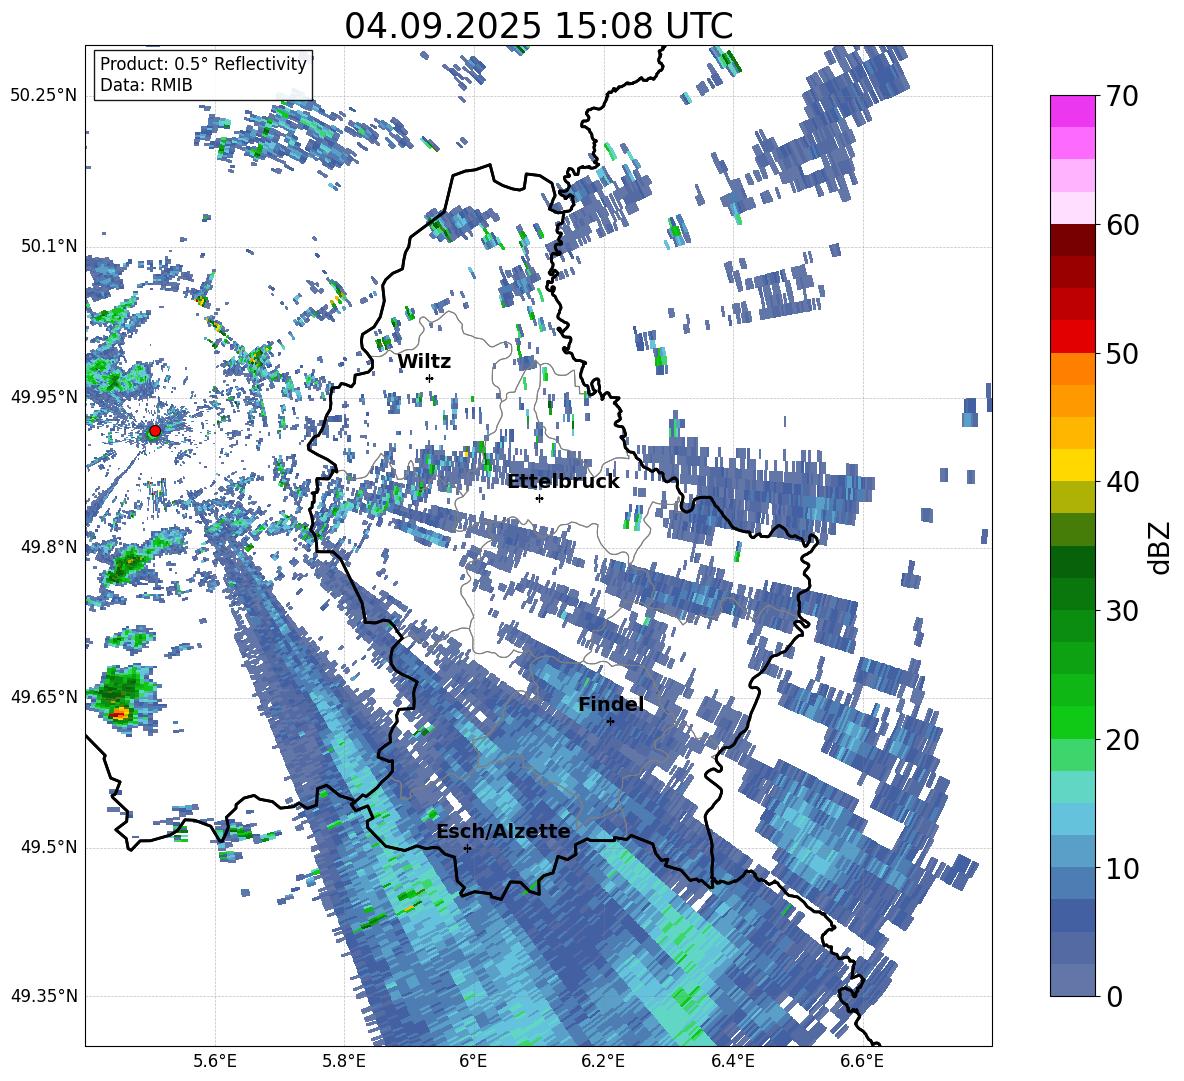
Task: Click the 60 value on the colorbar
Action: pos(1122,225)
